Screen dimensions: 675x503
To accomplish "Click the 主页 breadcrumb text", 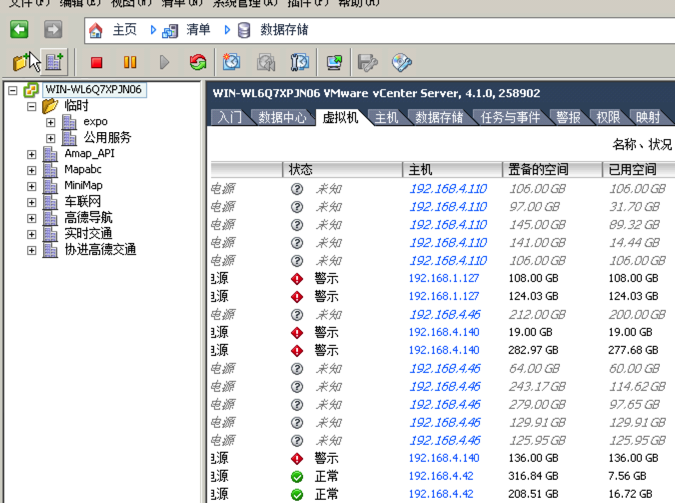I will click(x=124, y=30).
